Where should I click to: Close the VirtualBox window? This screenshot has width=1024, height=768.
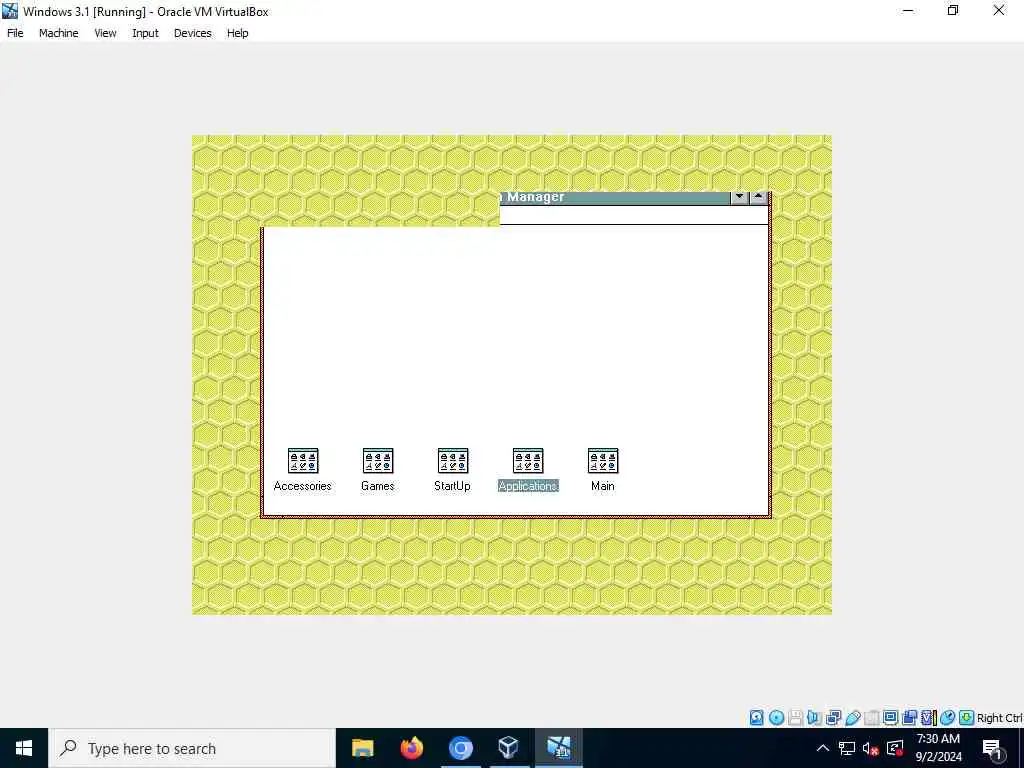click(999, 11)
